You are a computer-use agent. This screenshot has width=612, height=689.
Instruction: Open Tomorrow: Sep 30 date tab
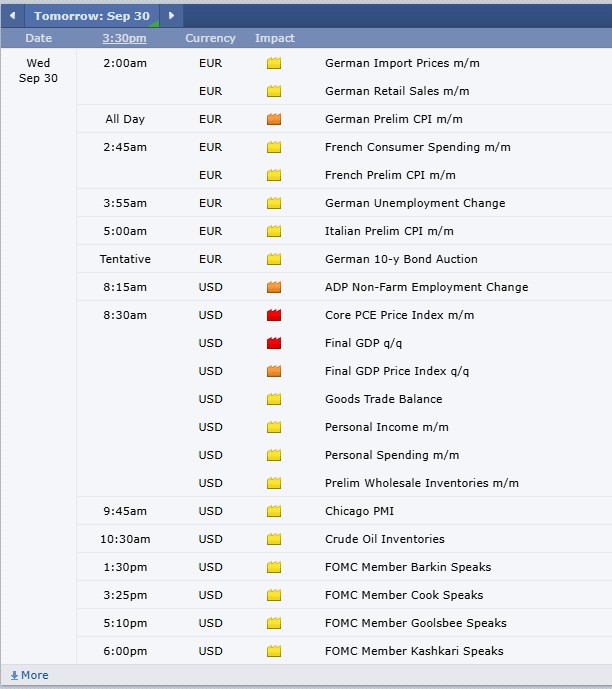[92, 16]
